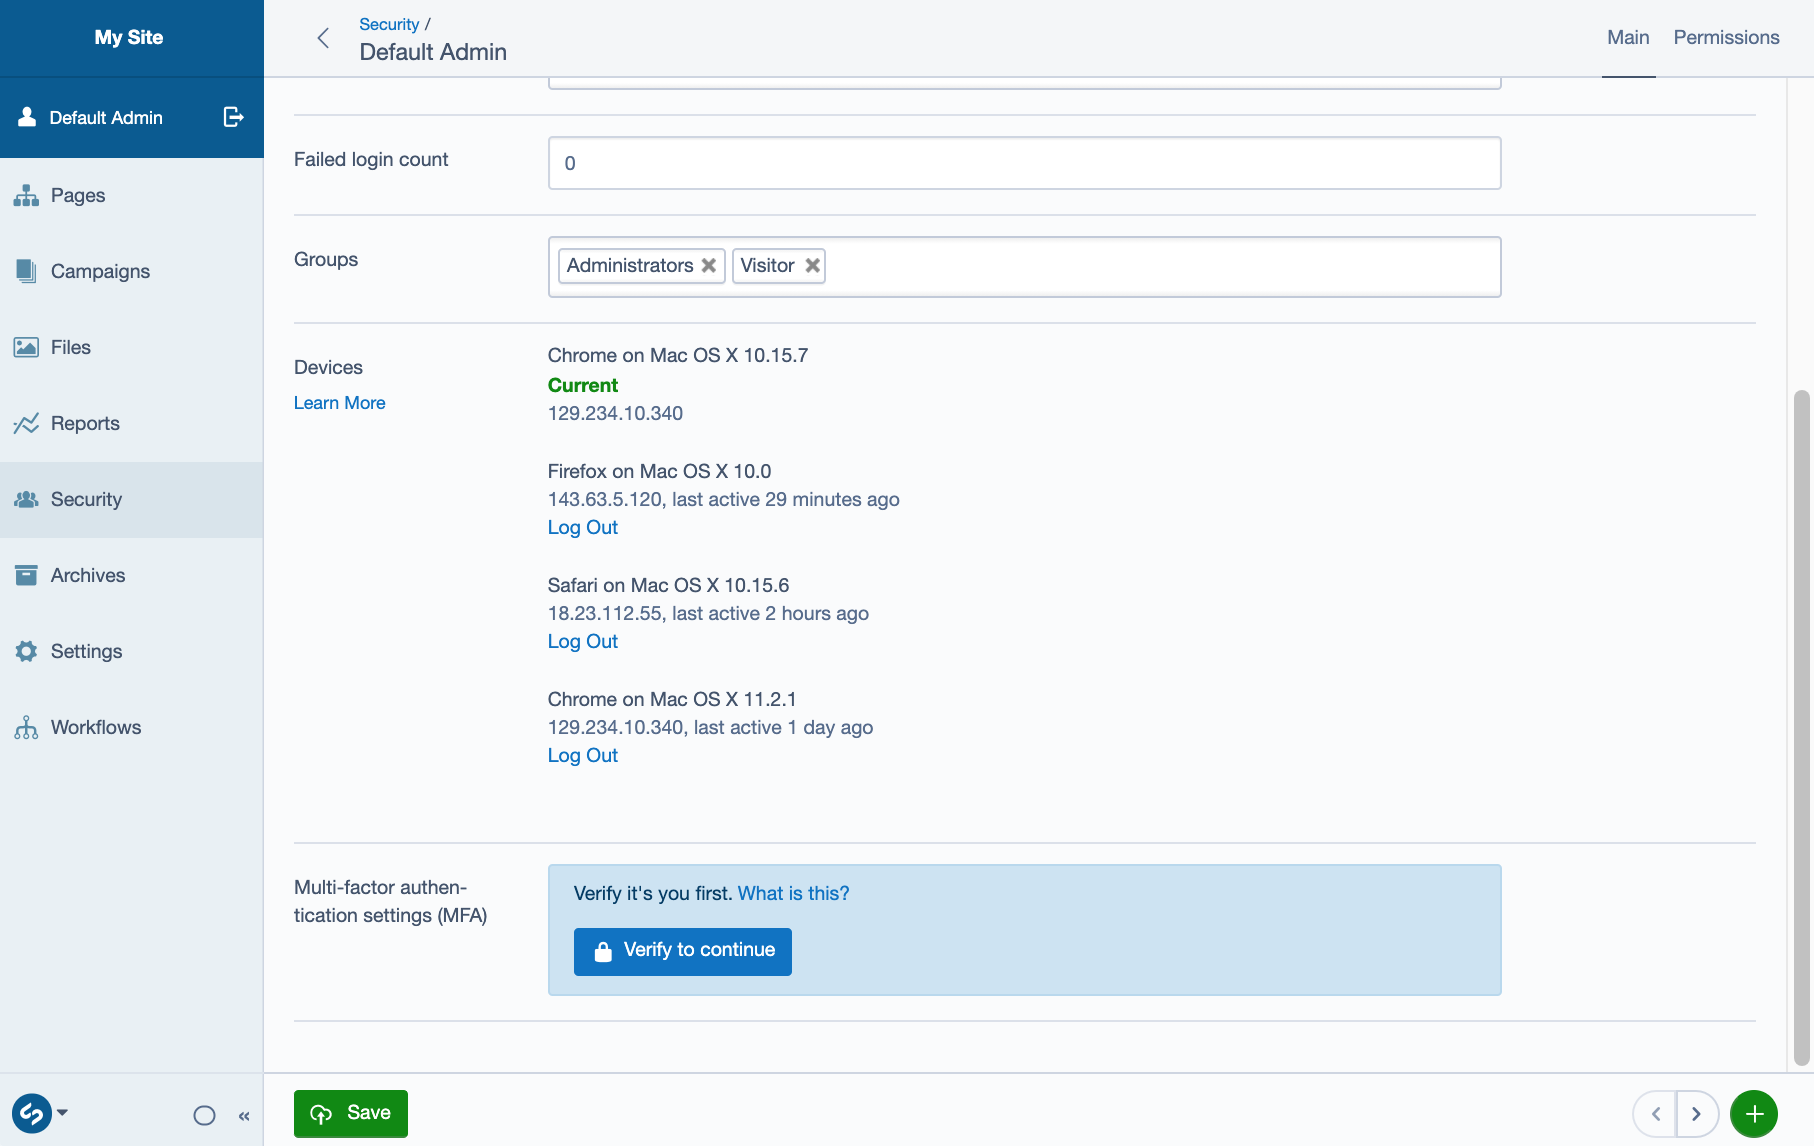
Task: Switch to the Permissions tab
Action: [1725, 37]
